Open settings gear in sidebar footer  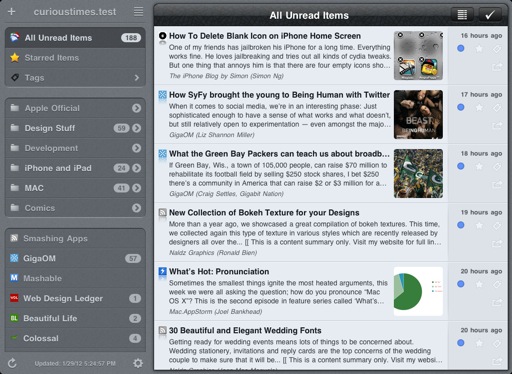[138, 363]
